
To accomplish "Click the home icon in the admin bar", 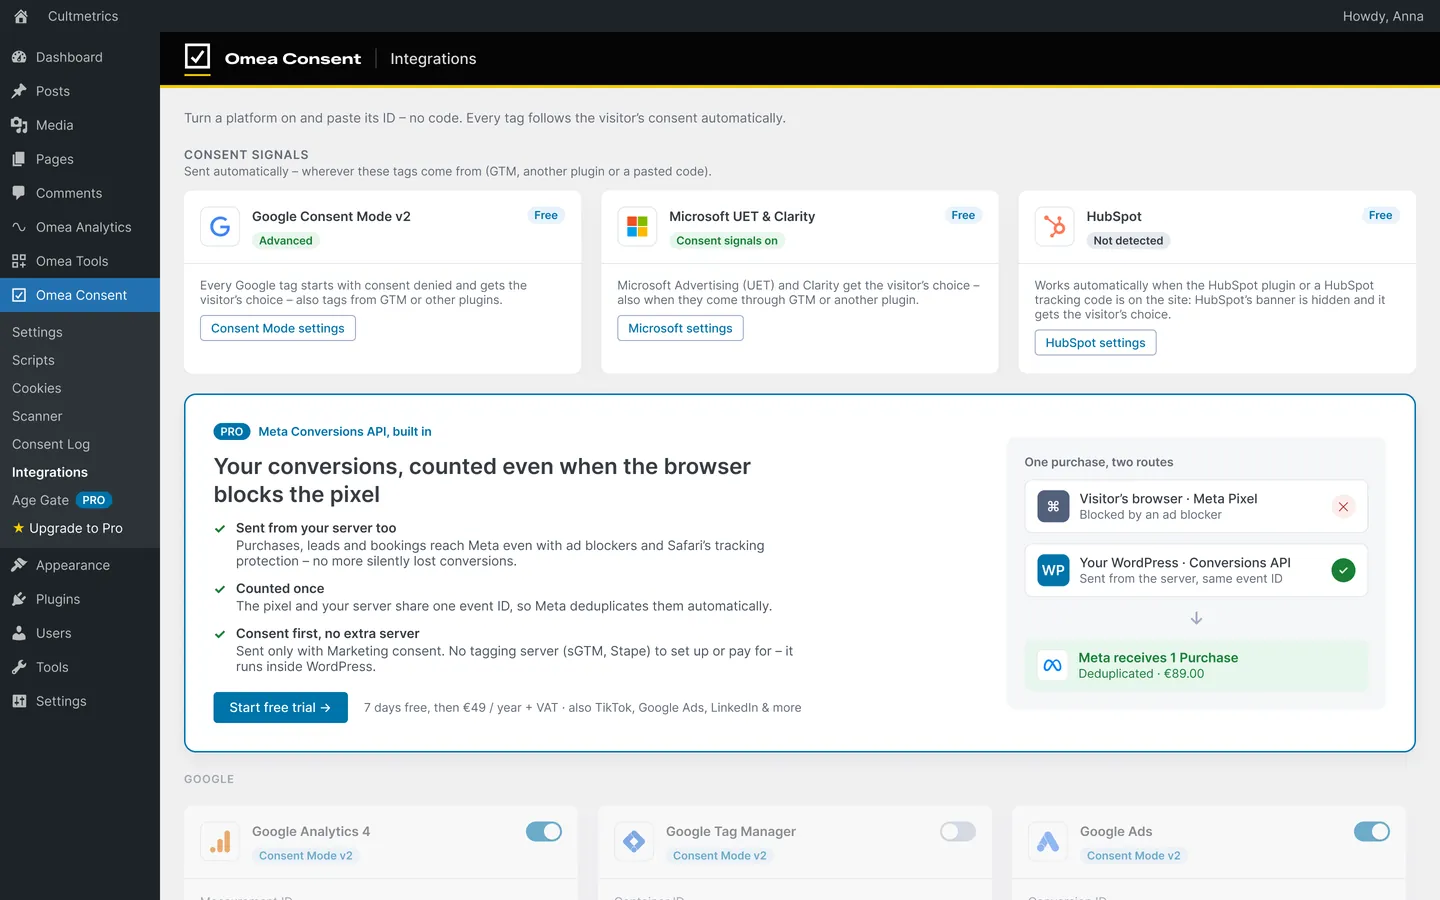I will 21,16.
